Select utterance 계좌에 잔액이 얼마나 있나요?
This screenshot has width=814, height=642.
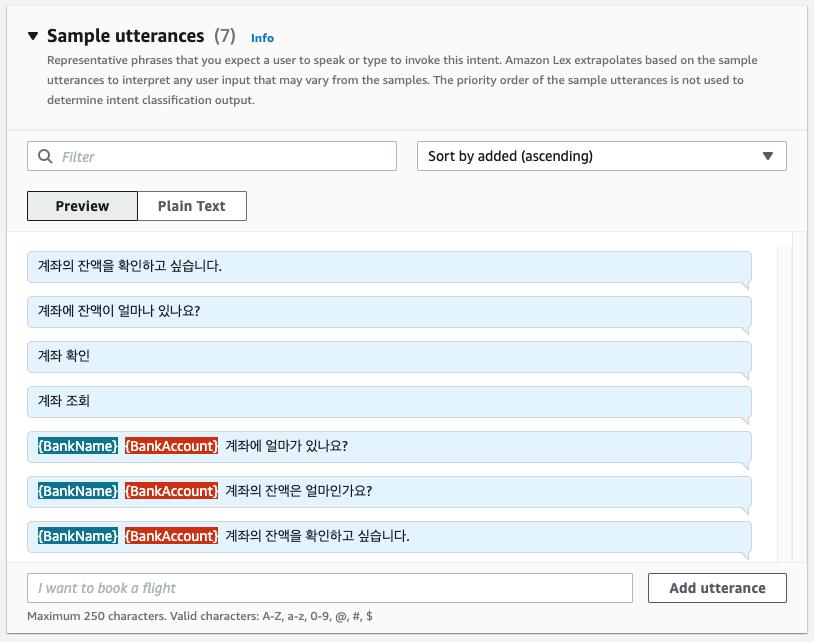pos(389,312)
